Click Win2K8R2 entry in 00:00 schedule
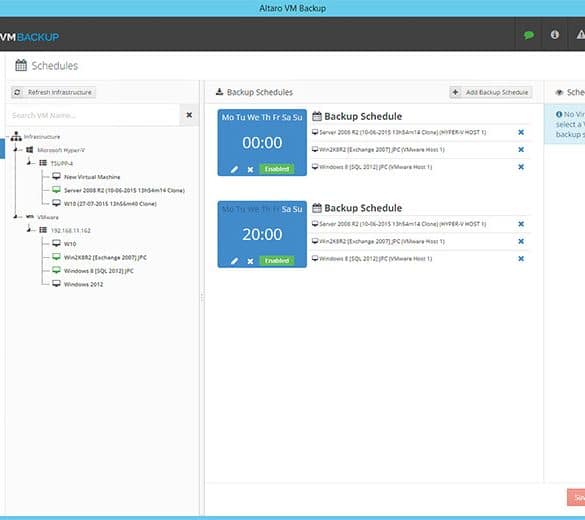This screenshot has height=520, width=585. (x=378, y=150)
